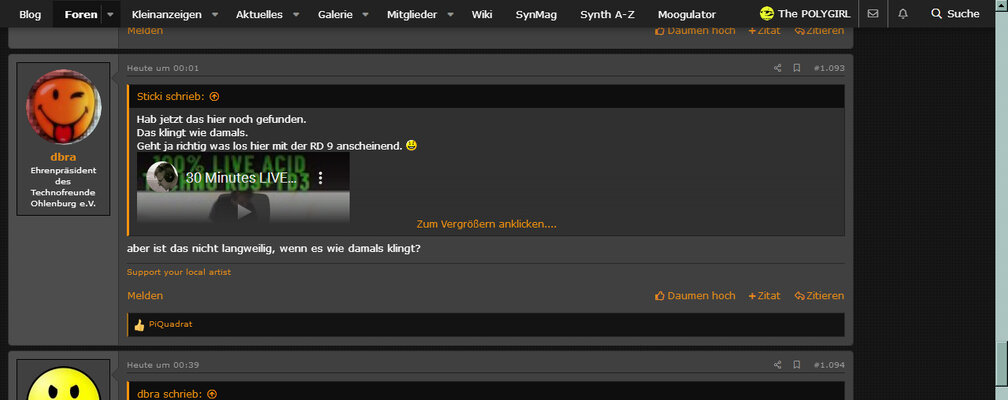Expand the Galerie dropdown arrow
Screen dimensions: 1008x400
pyautogui.click(x=365, y=14)
